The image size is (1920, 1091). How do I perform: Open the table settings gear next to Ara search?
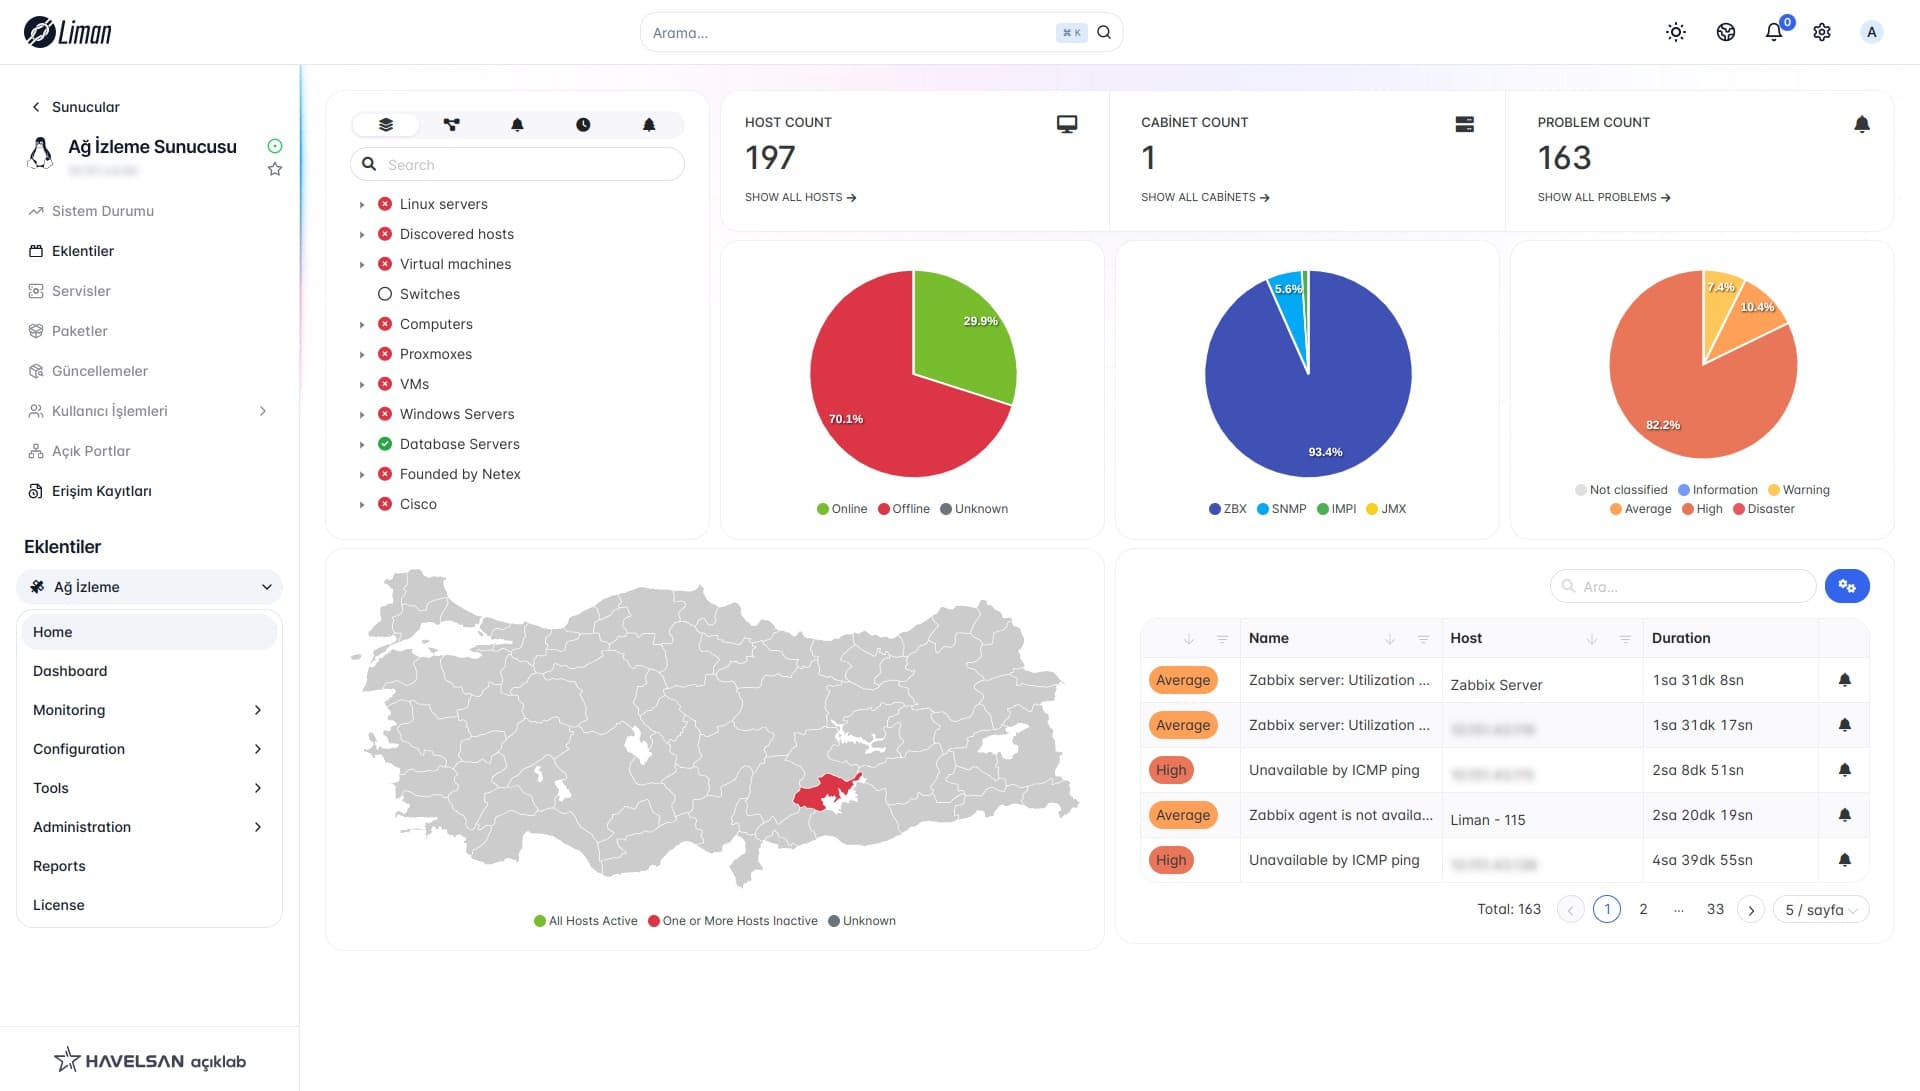tap(1847, 586)
